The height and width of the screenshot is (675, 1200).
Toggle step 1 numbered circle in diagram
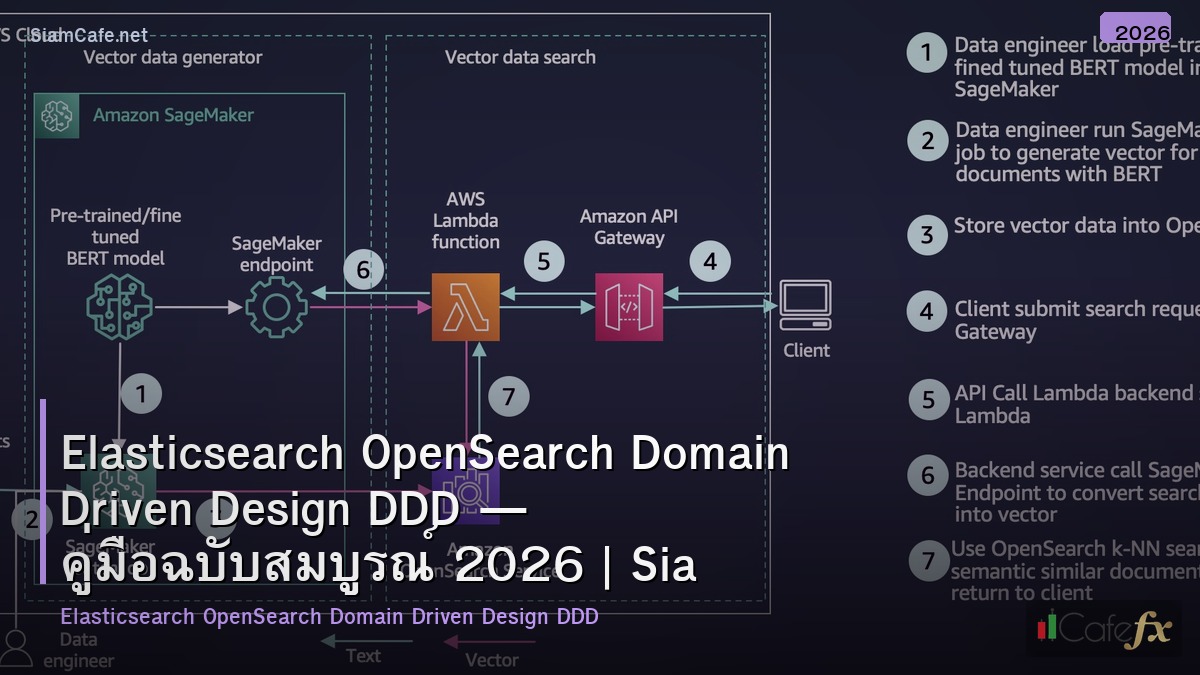[141, 394]
